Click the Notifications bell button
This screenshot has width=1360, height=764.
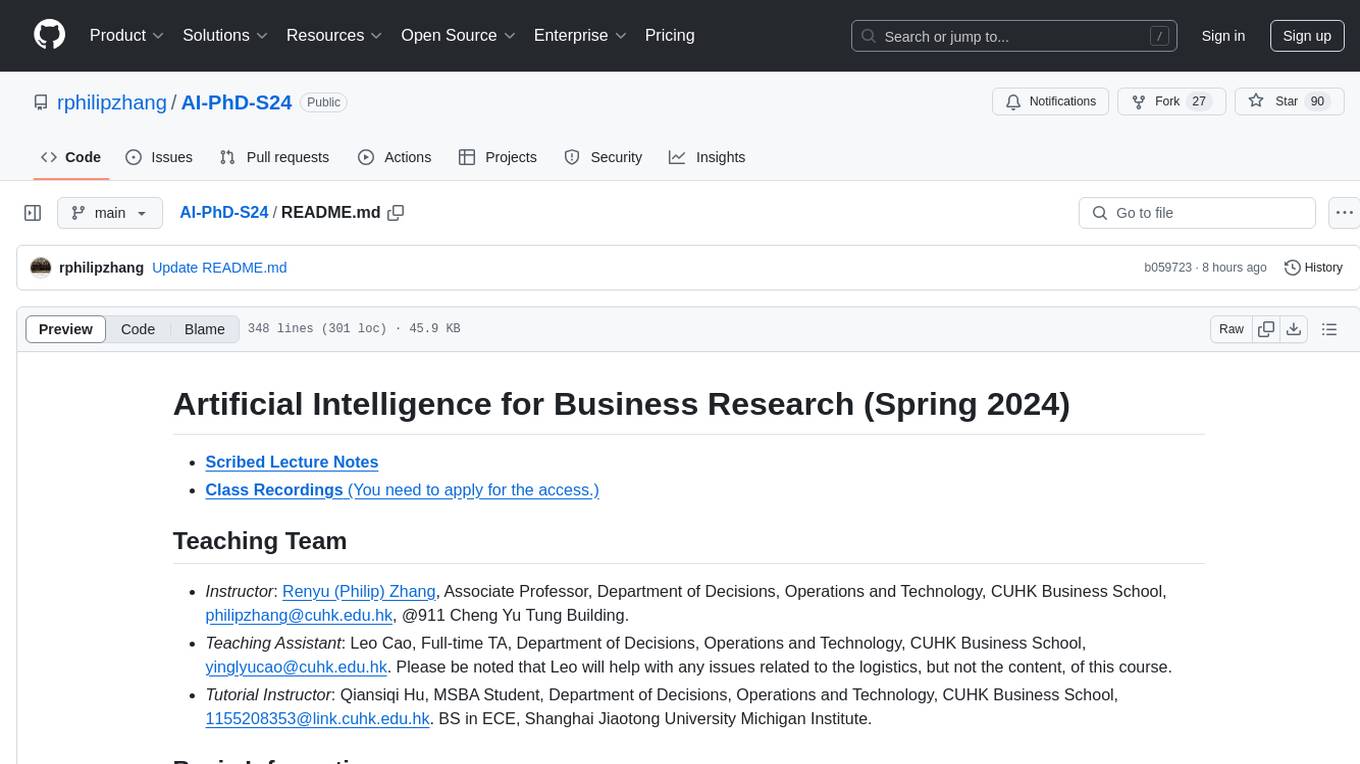pos(1051,102)
